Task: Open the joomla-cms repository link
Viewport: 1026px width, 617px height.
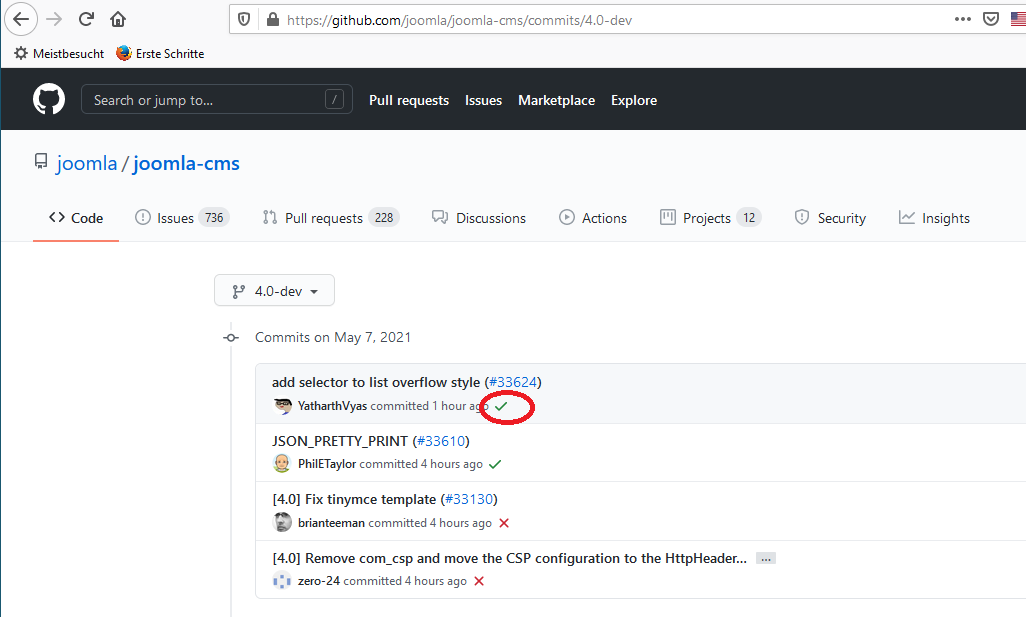Action: [186, 163]
